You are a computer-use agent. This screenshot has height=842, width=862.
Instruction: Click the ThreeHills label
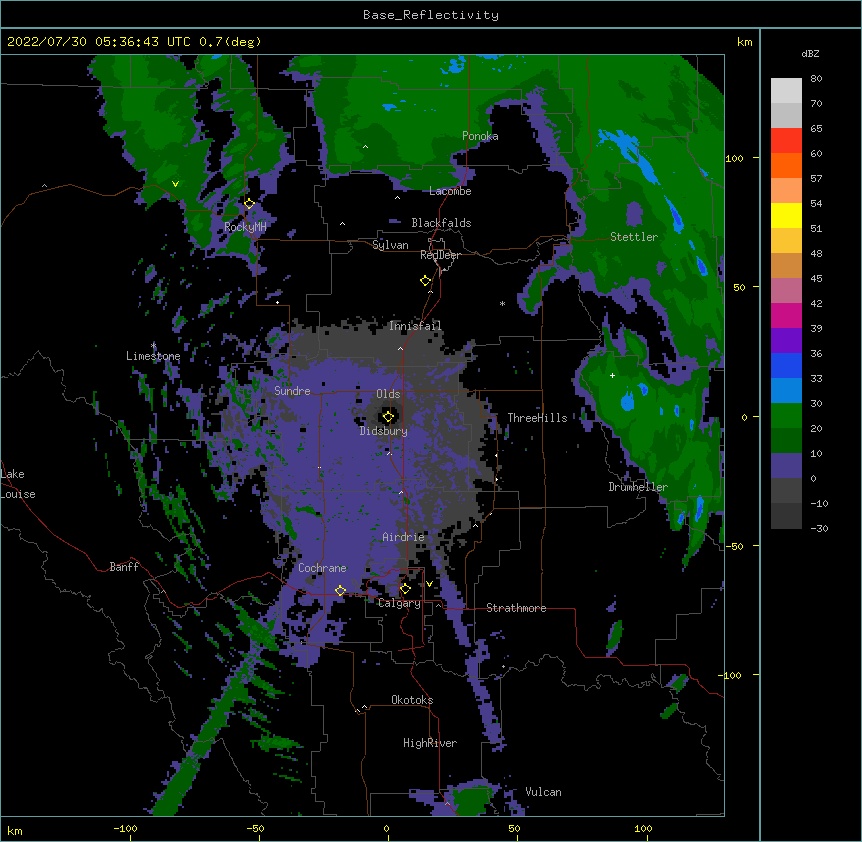(x=538, y=418)
